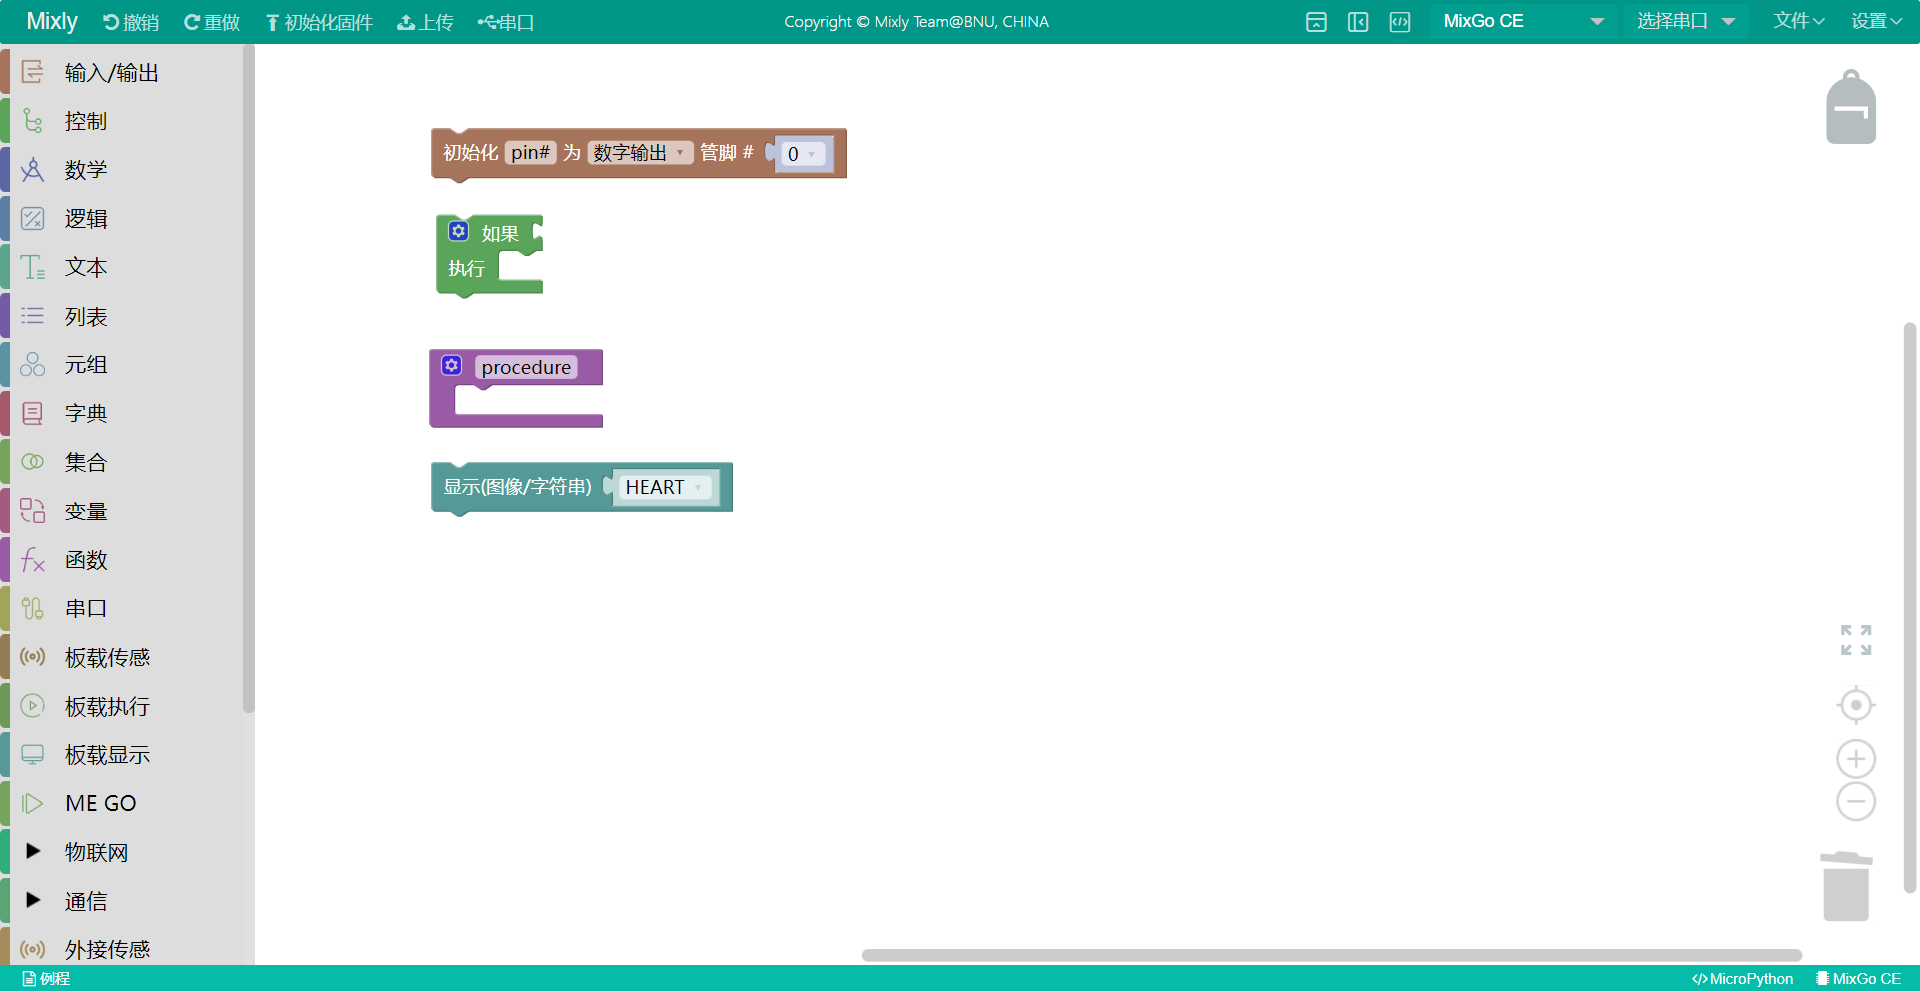
Task: Zoom in with the plus icon
Action: 1856,759
